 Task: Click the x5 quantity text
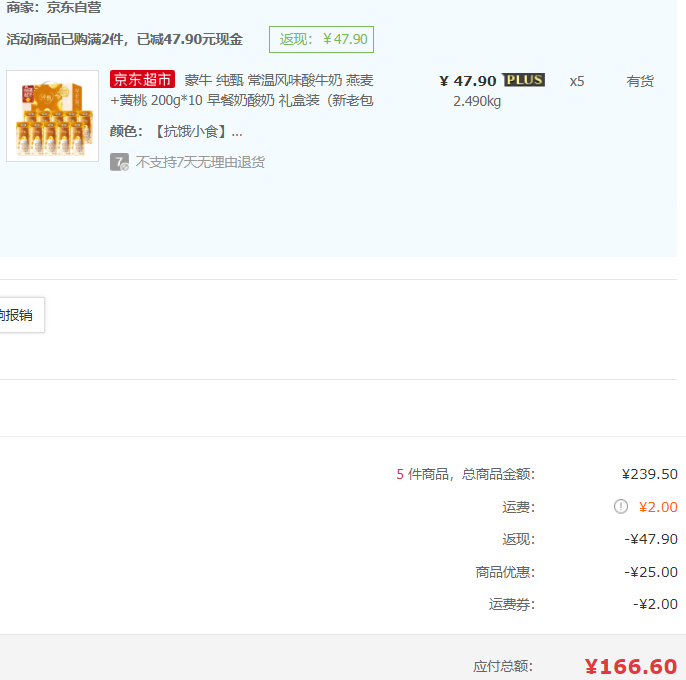pyautogui.click(x=577, y=81)
